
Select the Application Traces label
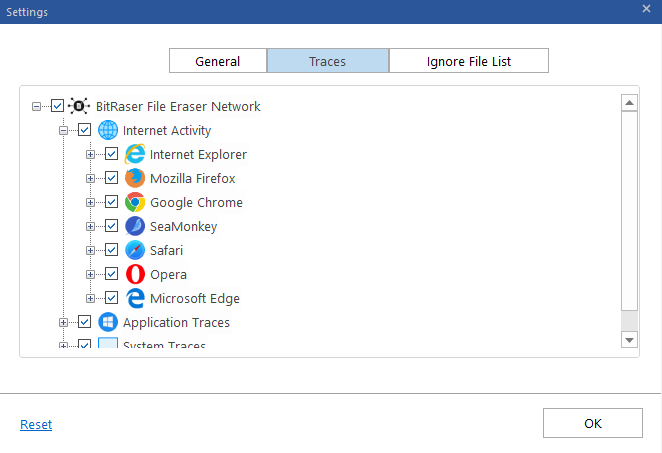(x=176, y=323)
